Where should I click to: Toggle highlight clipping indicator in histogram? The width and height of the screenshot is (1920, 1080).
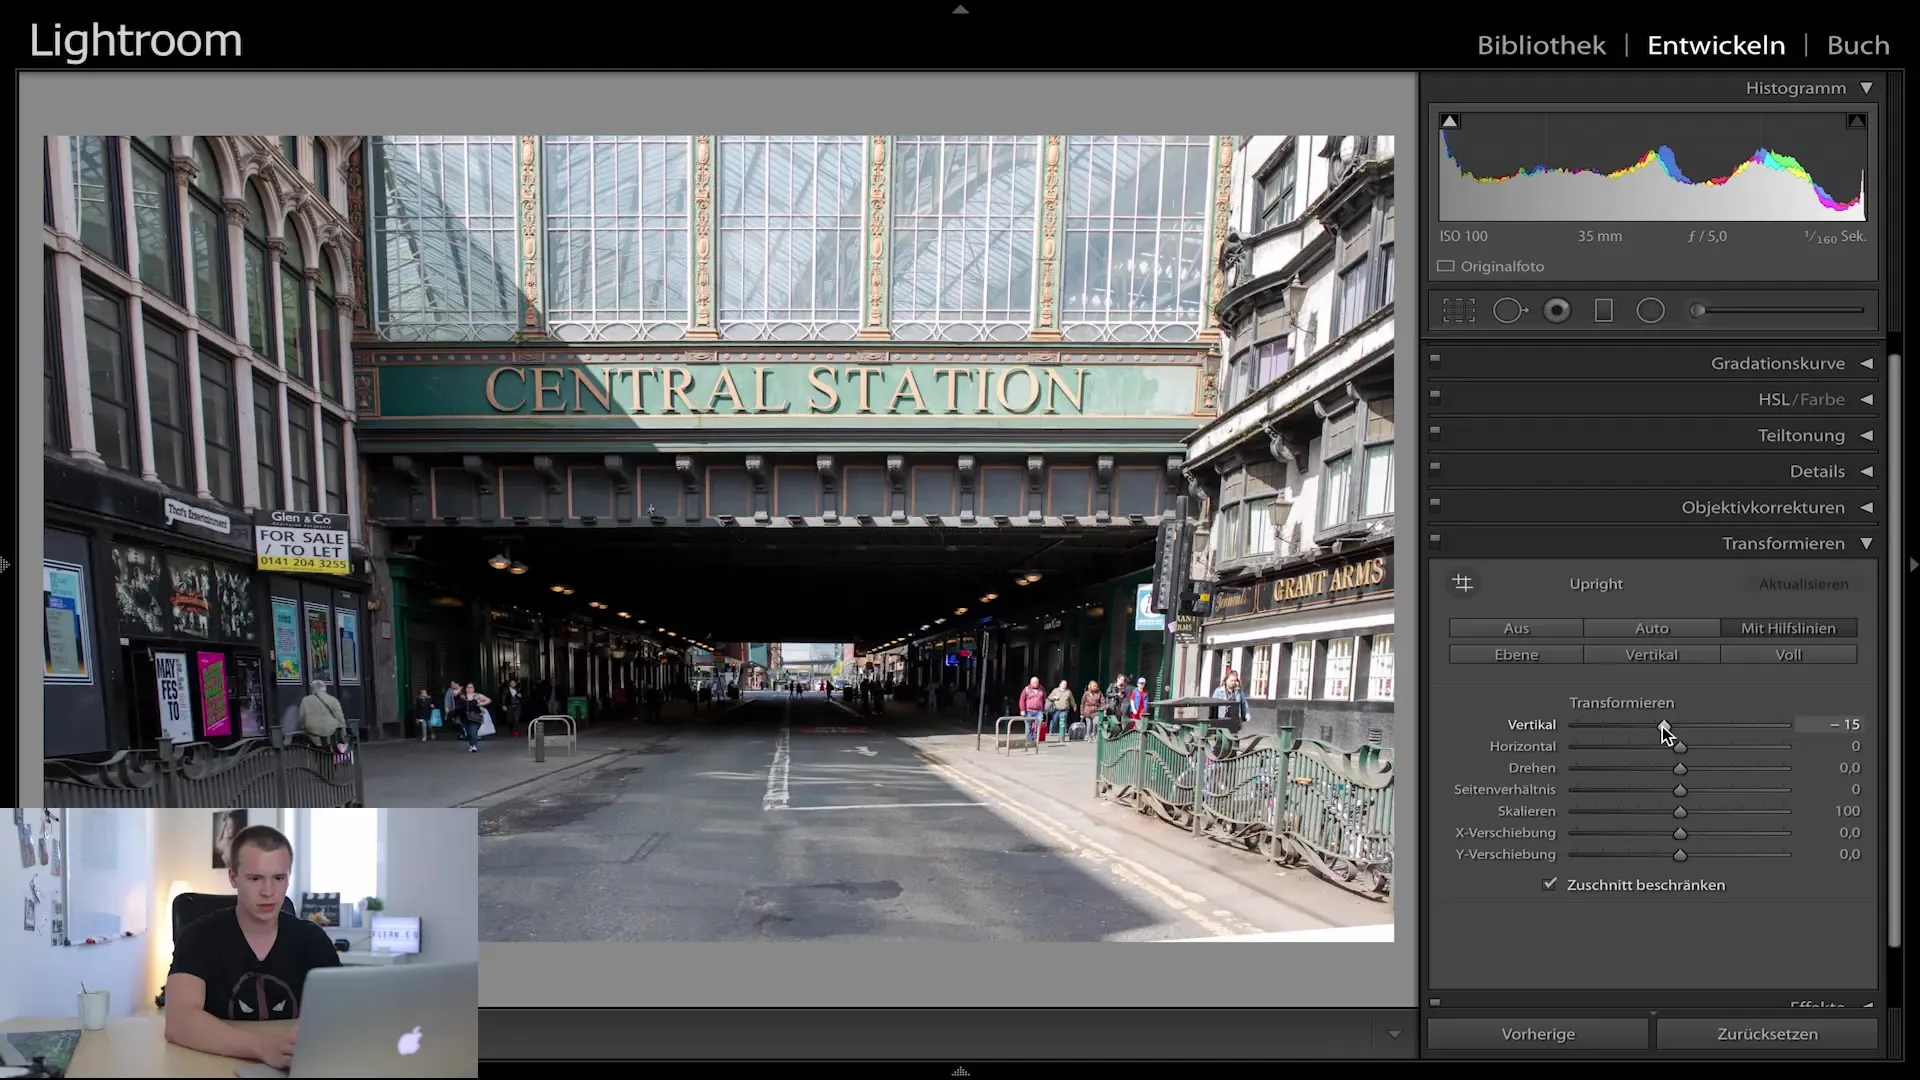tap(1856, 121)
